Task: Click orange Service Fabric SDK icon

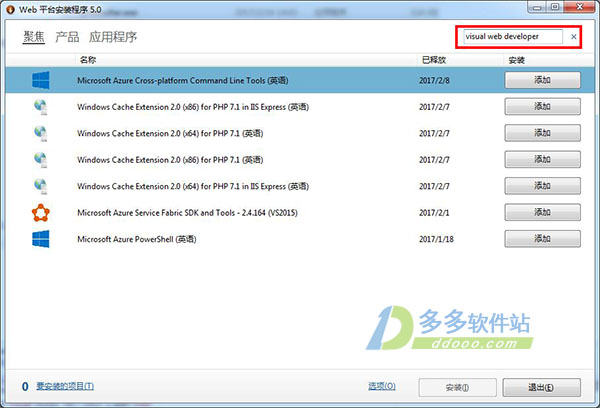Action: 41,213
